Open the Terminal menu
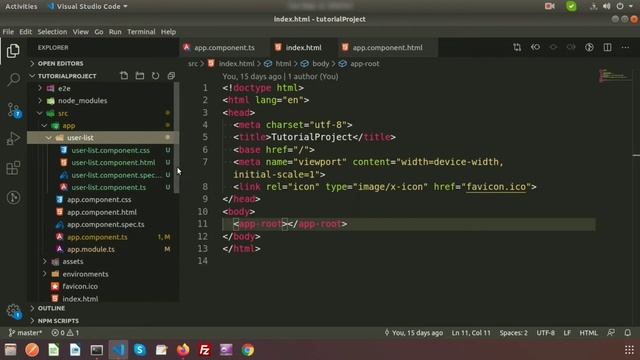 pyautogui.click(x=141, y=31)
